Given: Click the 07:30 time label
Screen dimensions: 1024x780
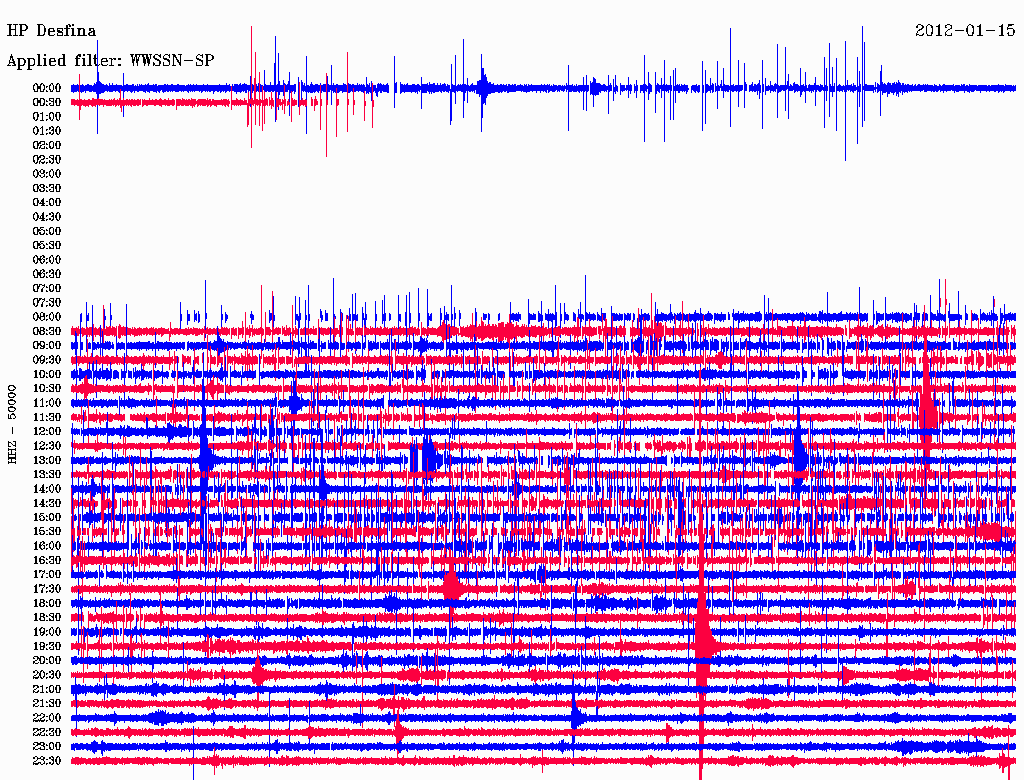Looking at the screenshot, I should pos(47,302).
